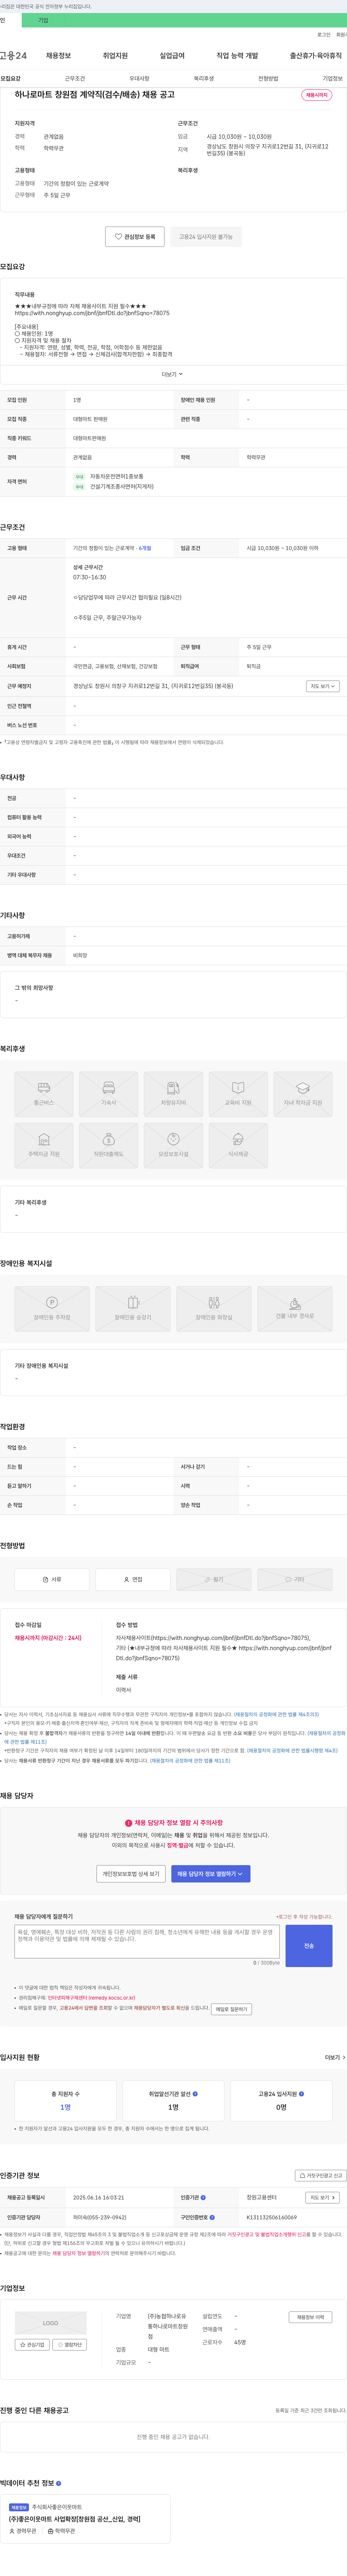This screenshot has height=2576, width=347.
Task: Click the 면접 screening method box
Action: [x=133, y=1579]
